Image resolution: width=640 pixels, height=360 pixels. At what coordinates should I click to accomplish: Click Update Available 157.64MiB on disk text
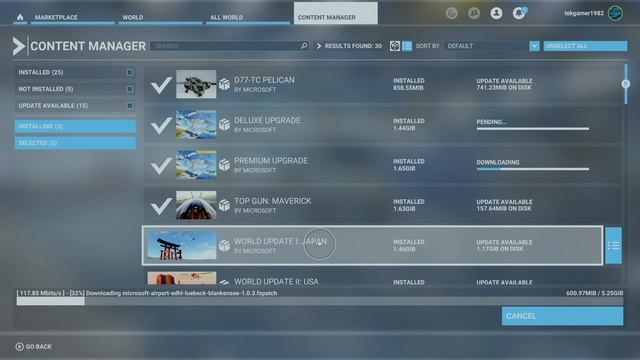tap(504, 205)
